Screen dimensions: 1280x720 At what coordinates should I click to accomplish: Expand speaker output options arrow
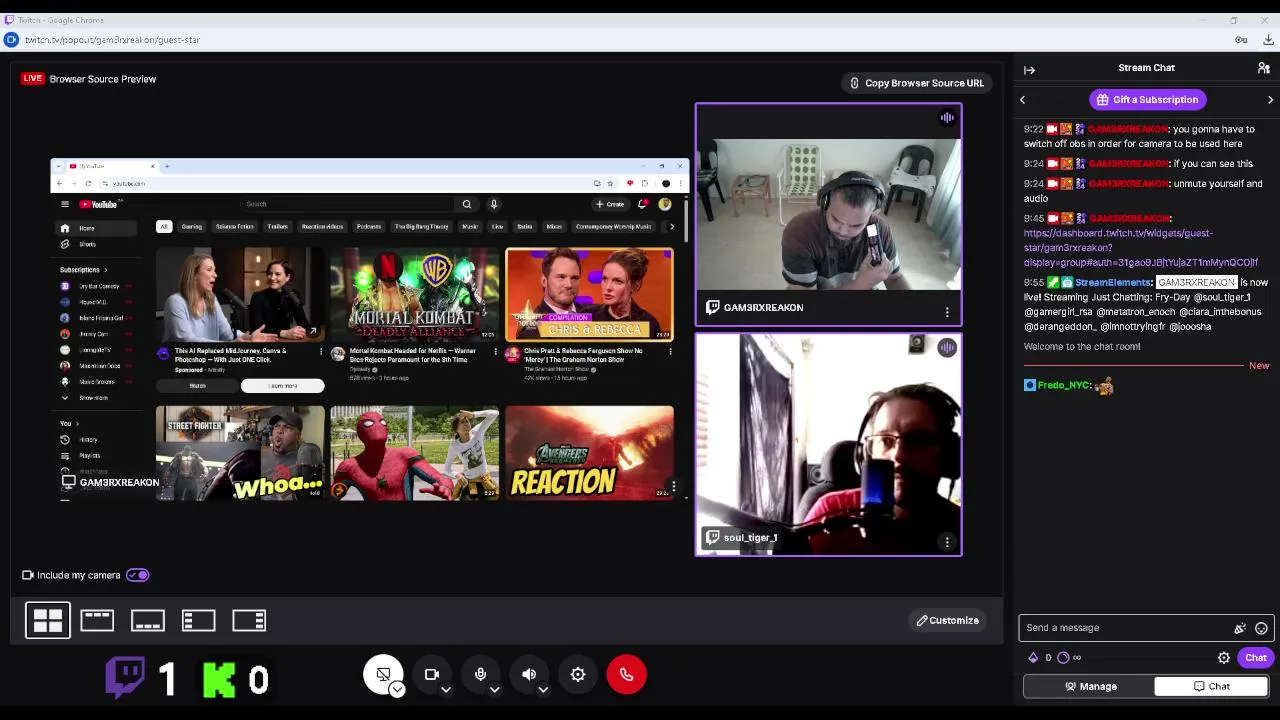(543, 689)
